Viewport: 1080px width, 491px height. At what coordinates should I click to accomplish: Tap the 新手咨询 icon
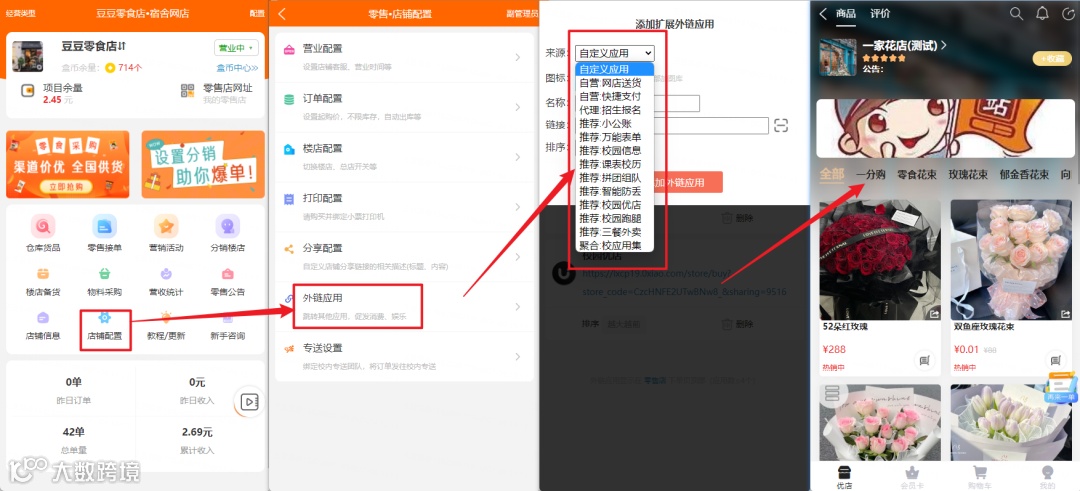pos(227,318)
